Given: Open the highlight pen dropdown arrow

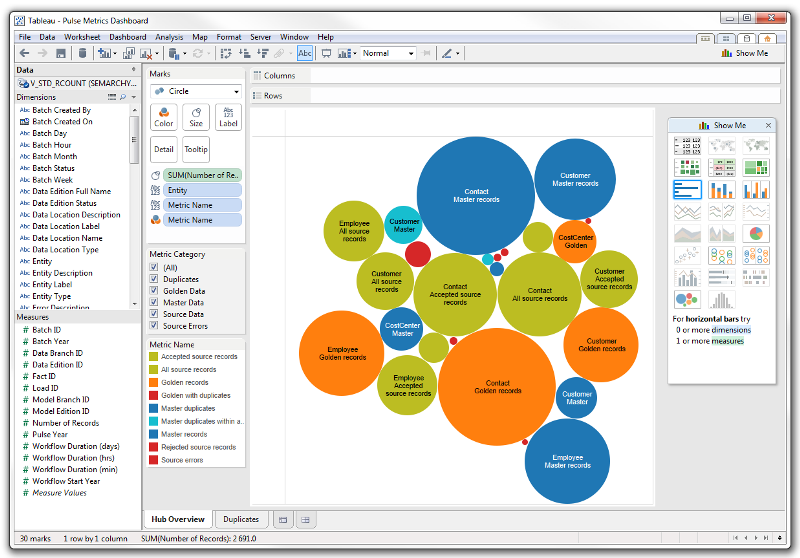Looking at the screenshot, I should click(x=458, y=54).
